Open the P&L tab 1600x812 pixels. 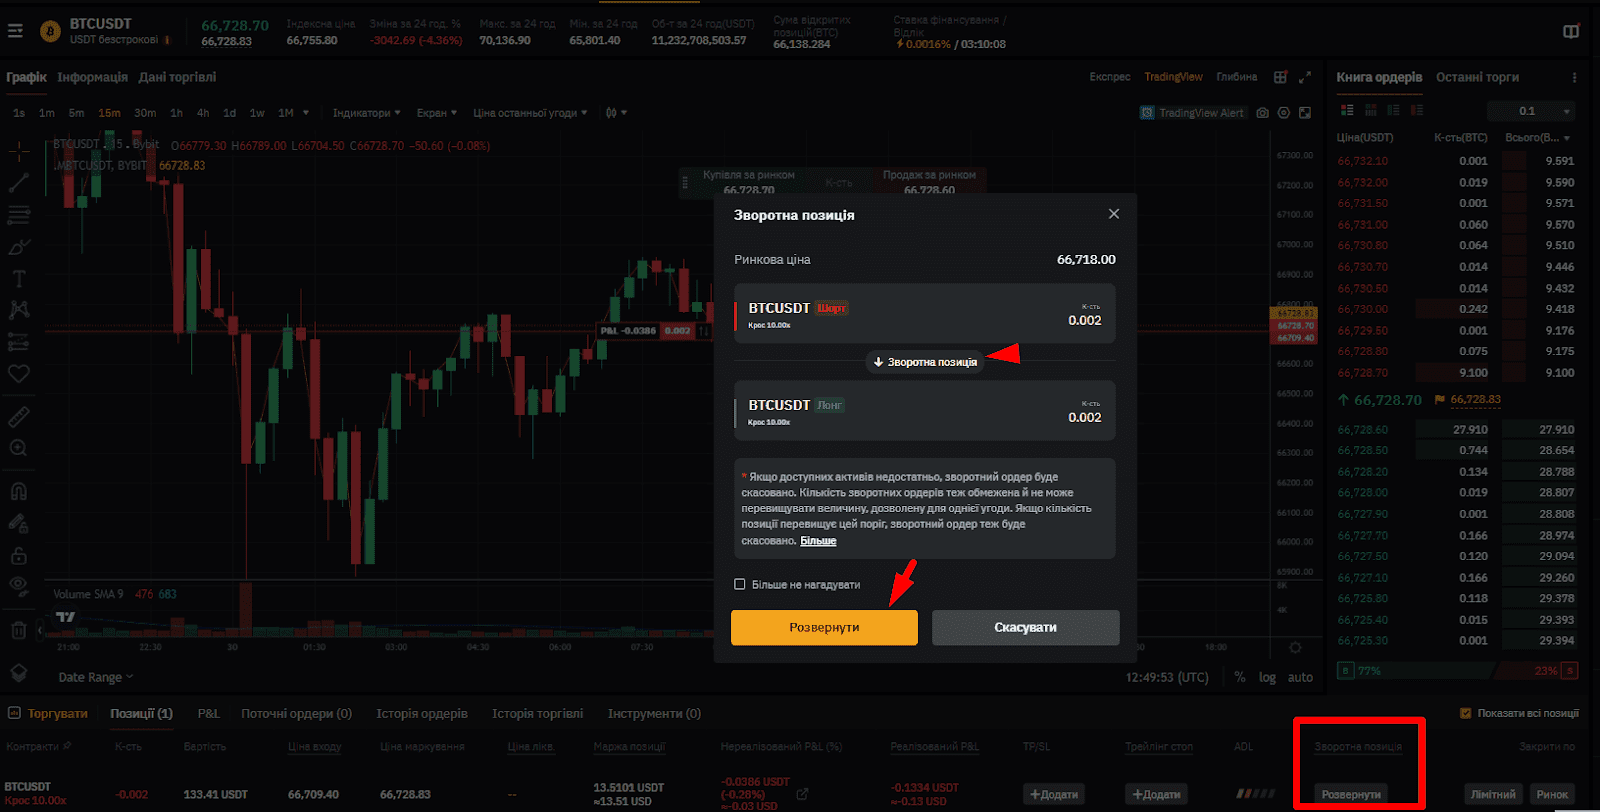click(x=208, y=714)
